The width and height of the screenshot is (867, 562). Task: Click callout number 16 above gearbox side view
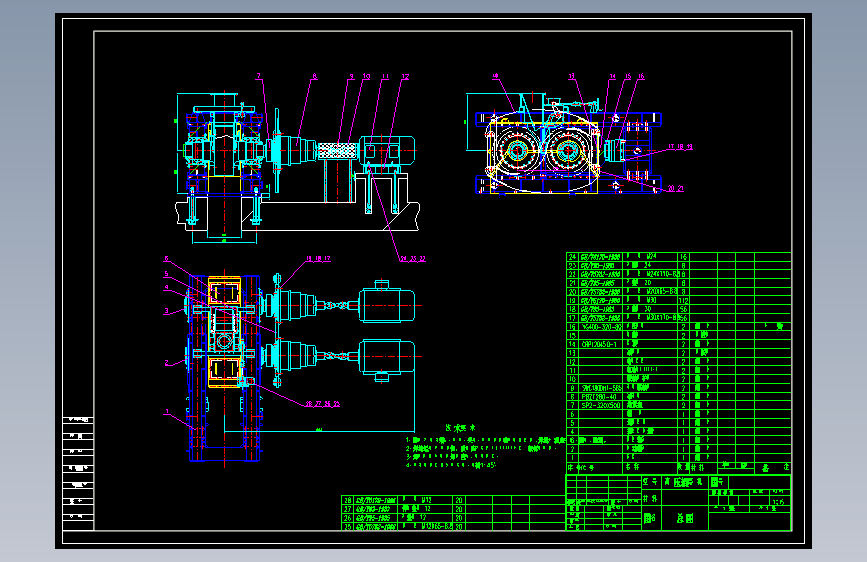[x=641, y=76]
